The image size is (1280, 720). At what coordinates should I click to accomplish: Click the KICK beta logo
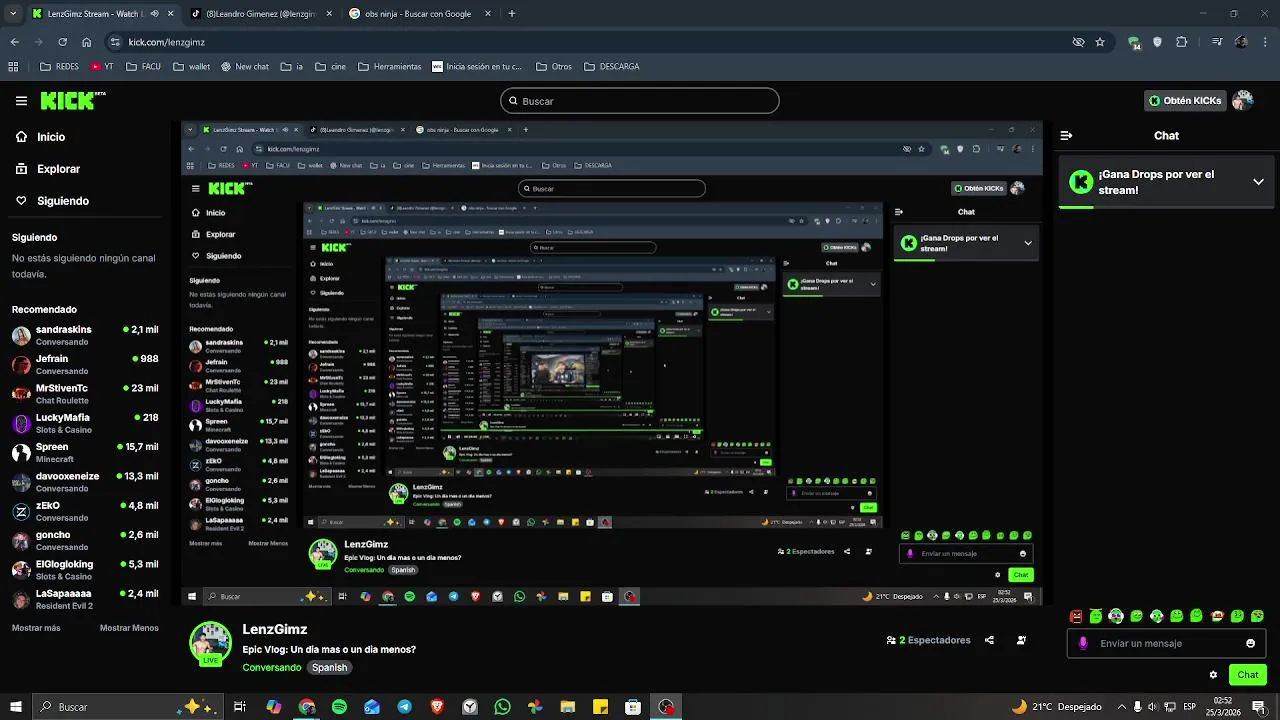(73, 101)
